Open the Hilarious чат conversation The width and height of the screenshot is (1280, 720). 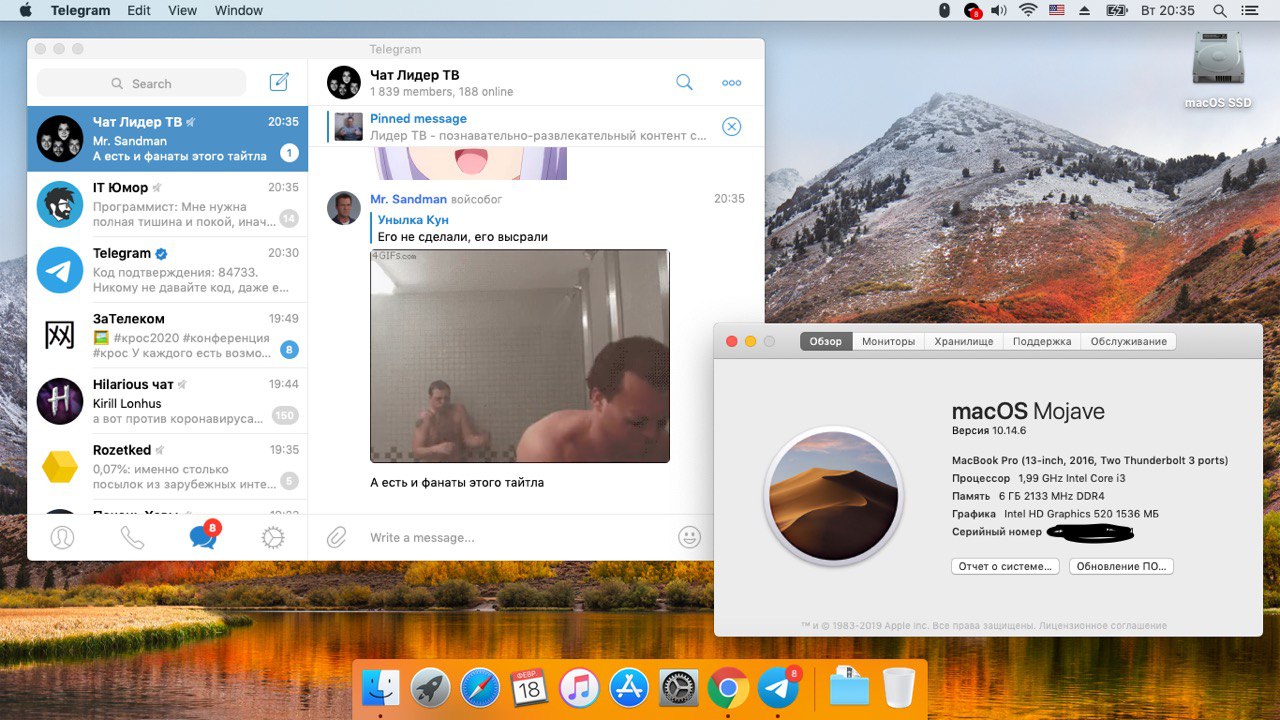tap(167, 401)
